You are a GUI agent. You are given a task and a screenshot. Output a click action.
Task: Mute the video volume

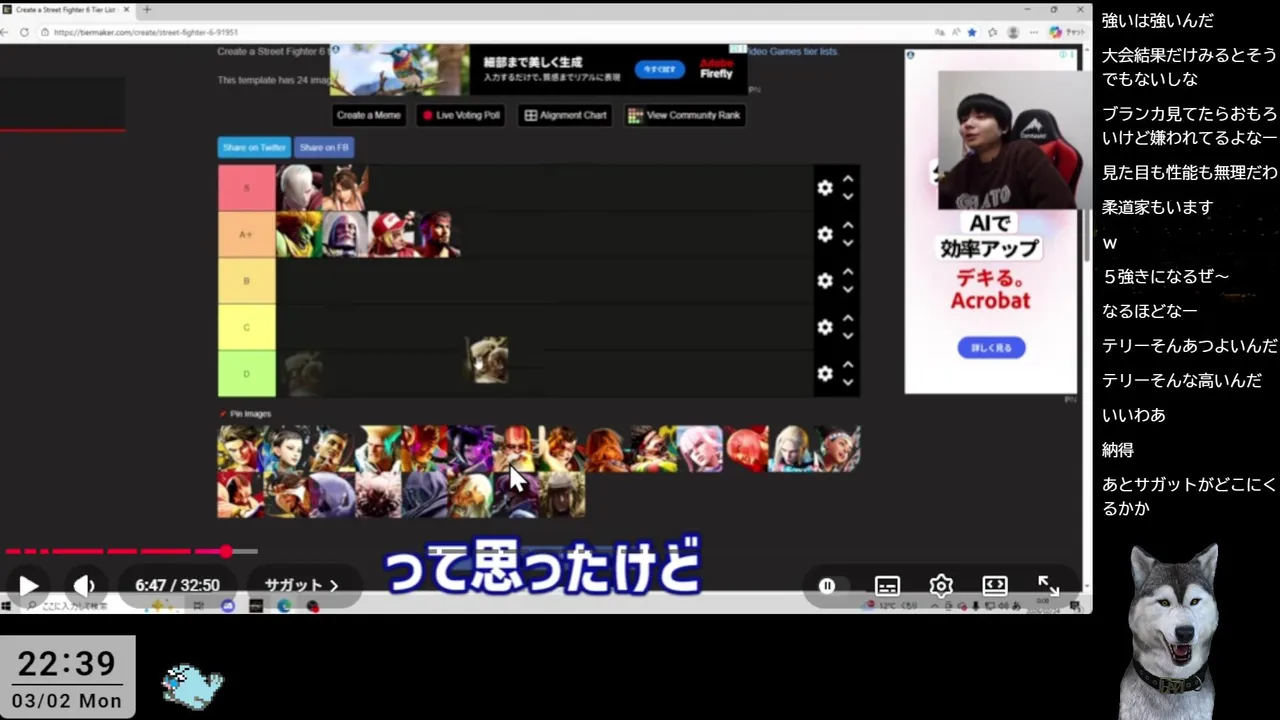[84, 586]
